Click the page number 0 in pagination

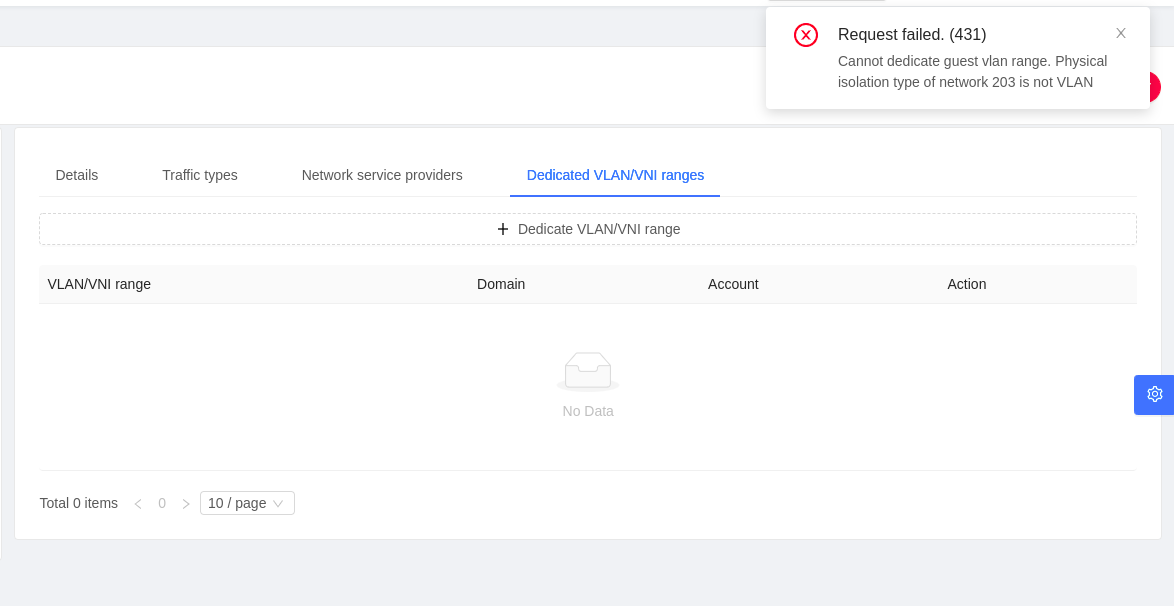(x=162, y=503)
